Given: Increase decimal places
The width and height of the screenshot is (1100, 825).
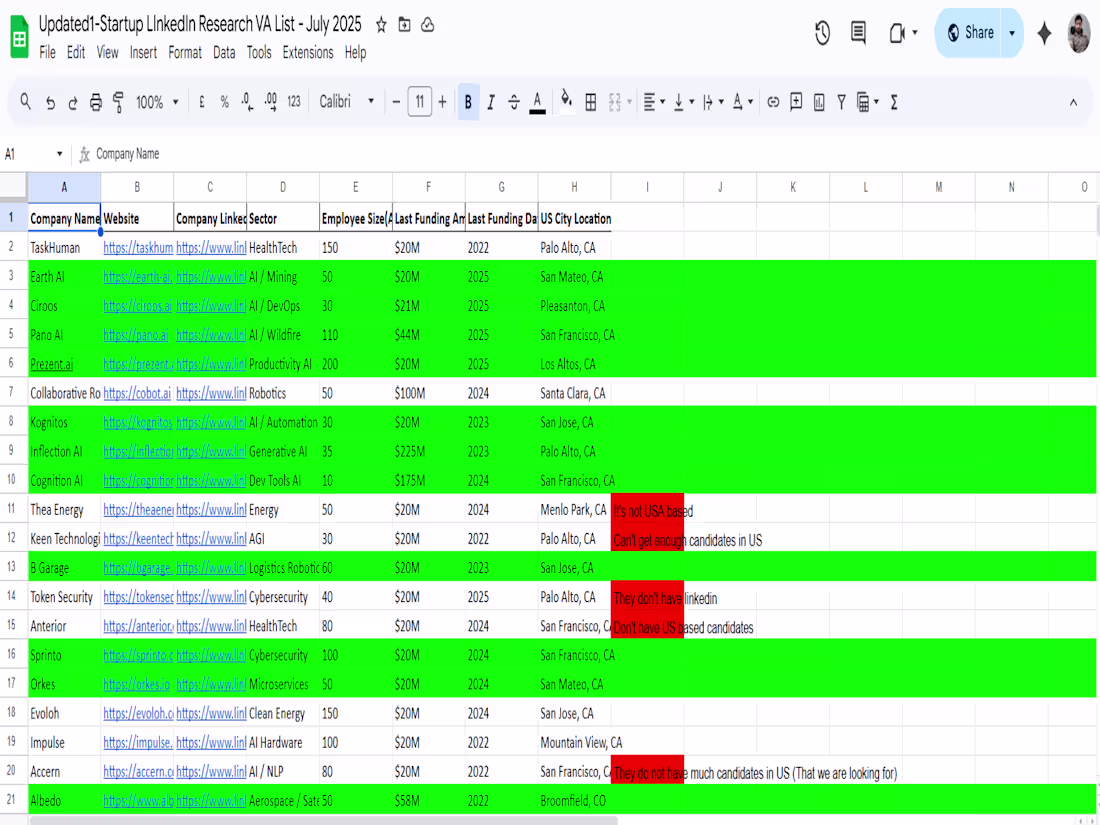Looking at the screenshot, I should pos(271,102).
